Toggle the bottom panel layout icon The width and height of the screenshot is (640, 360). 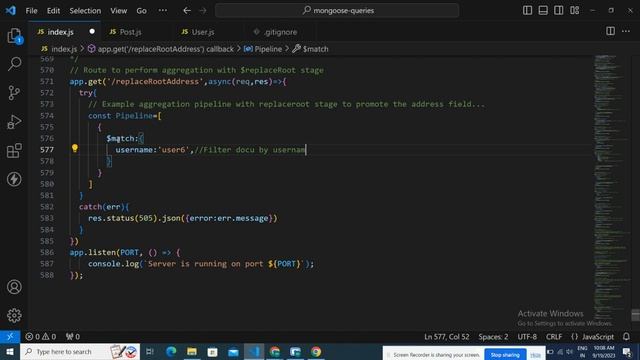point(543,10)
